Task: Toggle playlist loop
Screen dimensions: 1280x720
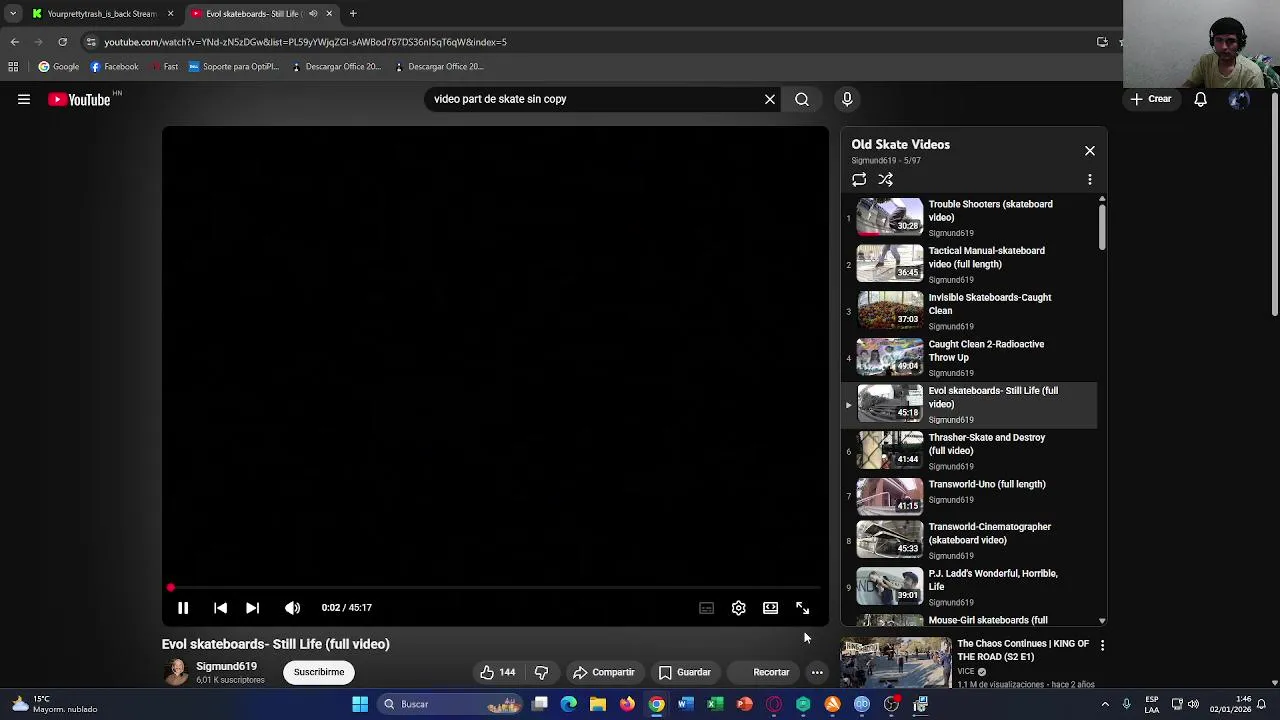Action: coord(859,180)
